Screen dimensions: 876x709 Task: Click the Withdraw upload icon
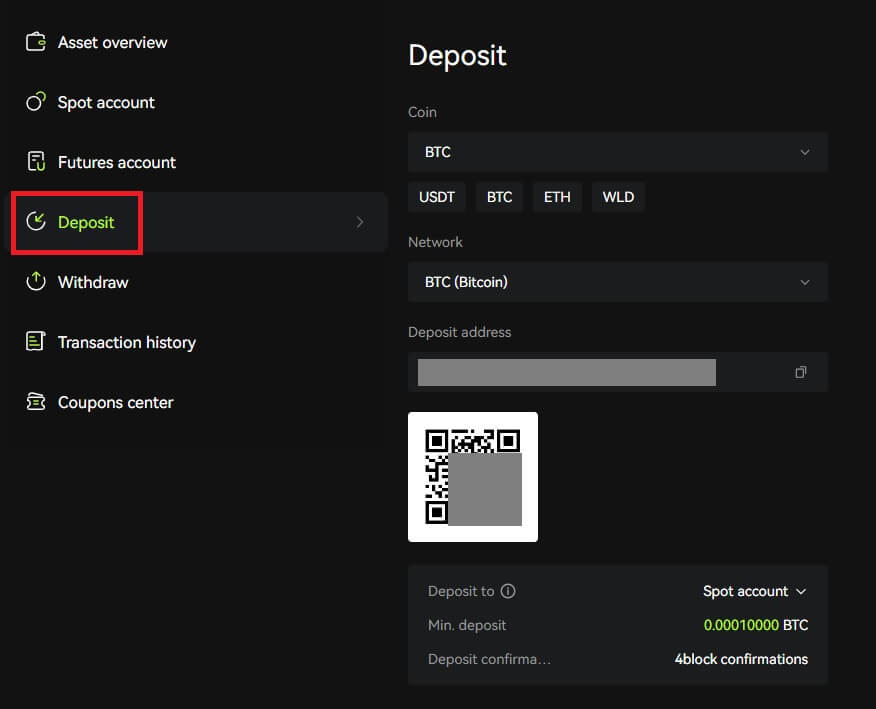pos(35,282)
